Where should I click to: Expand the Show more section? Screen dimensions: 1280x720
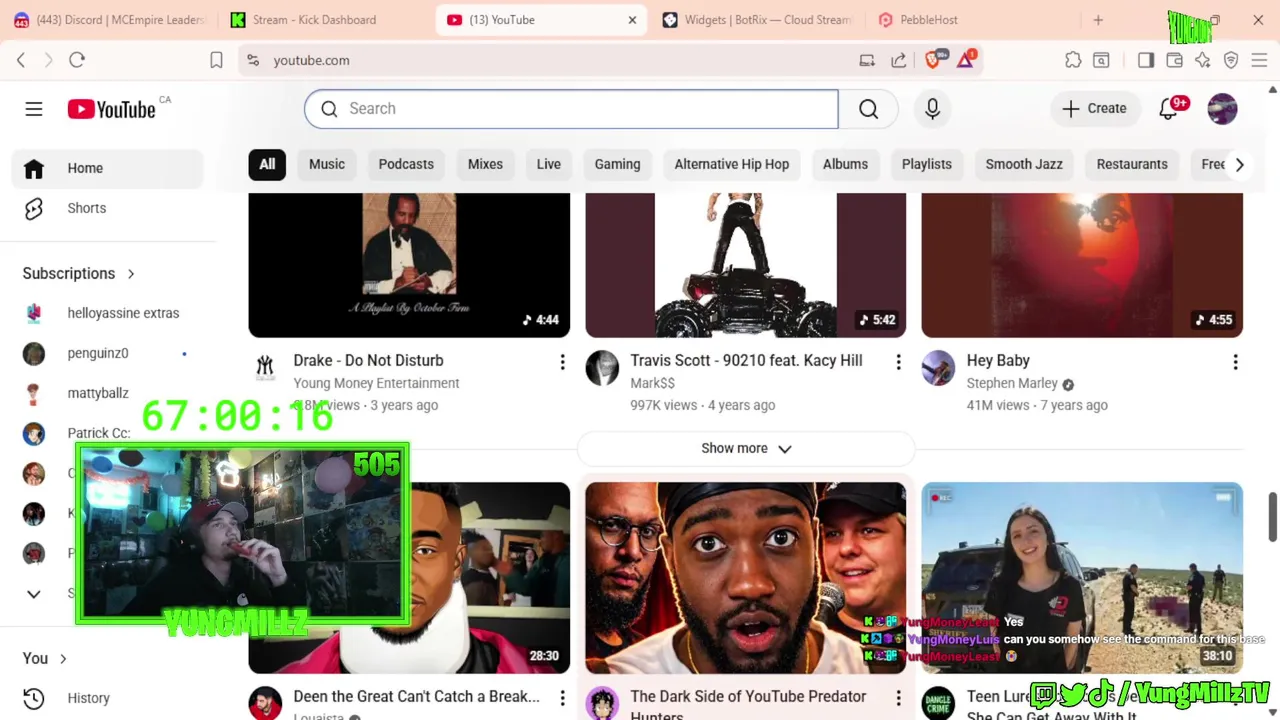746,448
